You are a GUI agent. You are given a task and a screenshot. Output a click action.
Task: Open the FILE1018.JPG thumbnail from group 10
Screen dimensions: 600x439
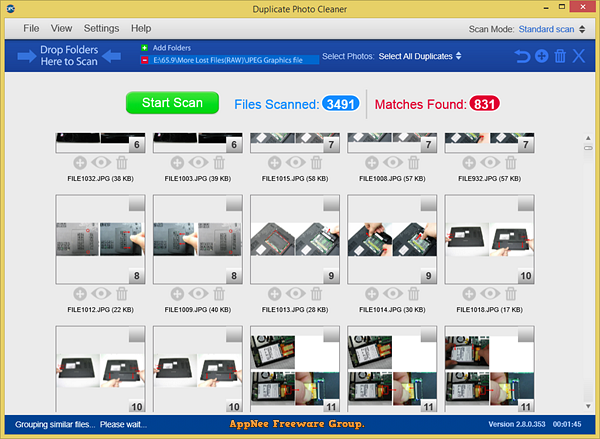pos(489,240)
